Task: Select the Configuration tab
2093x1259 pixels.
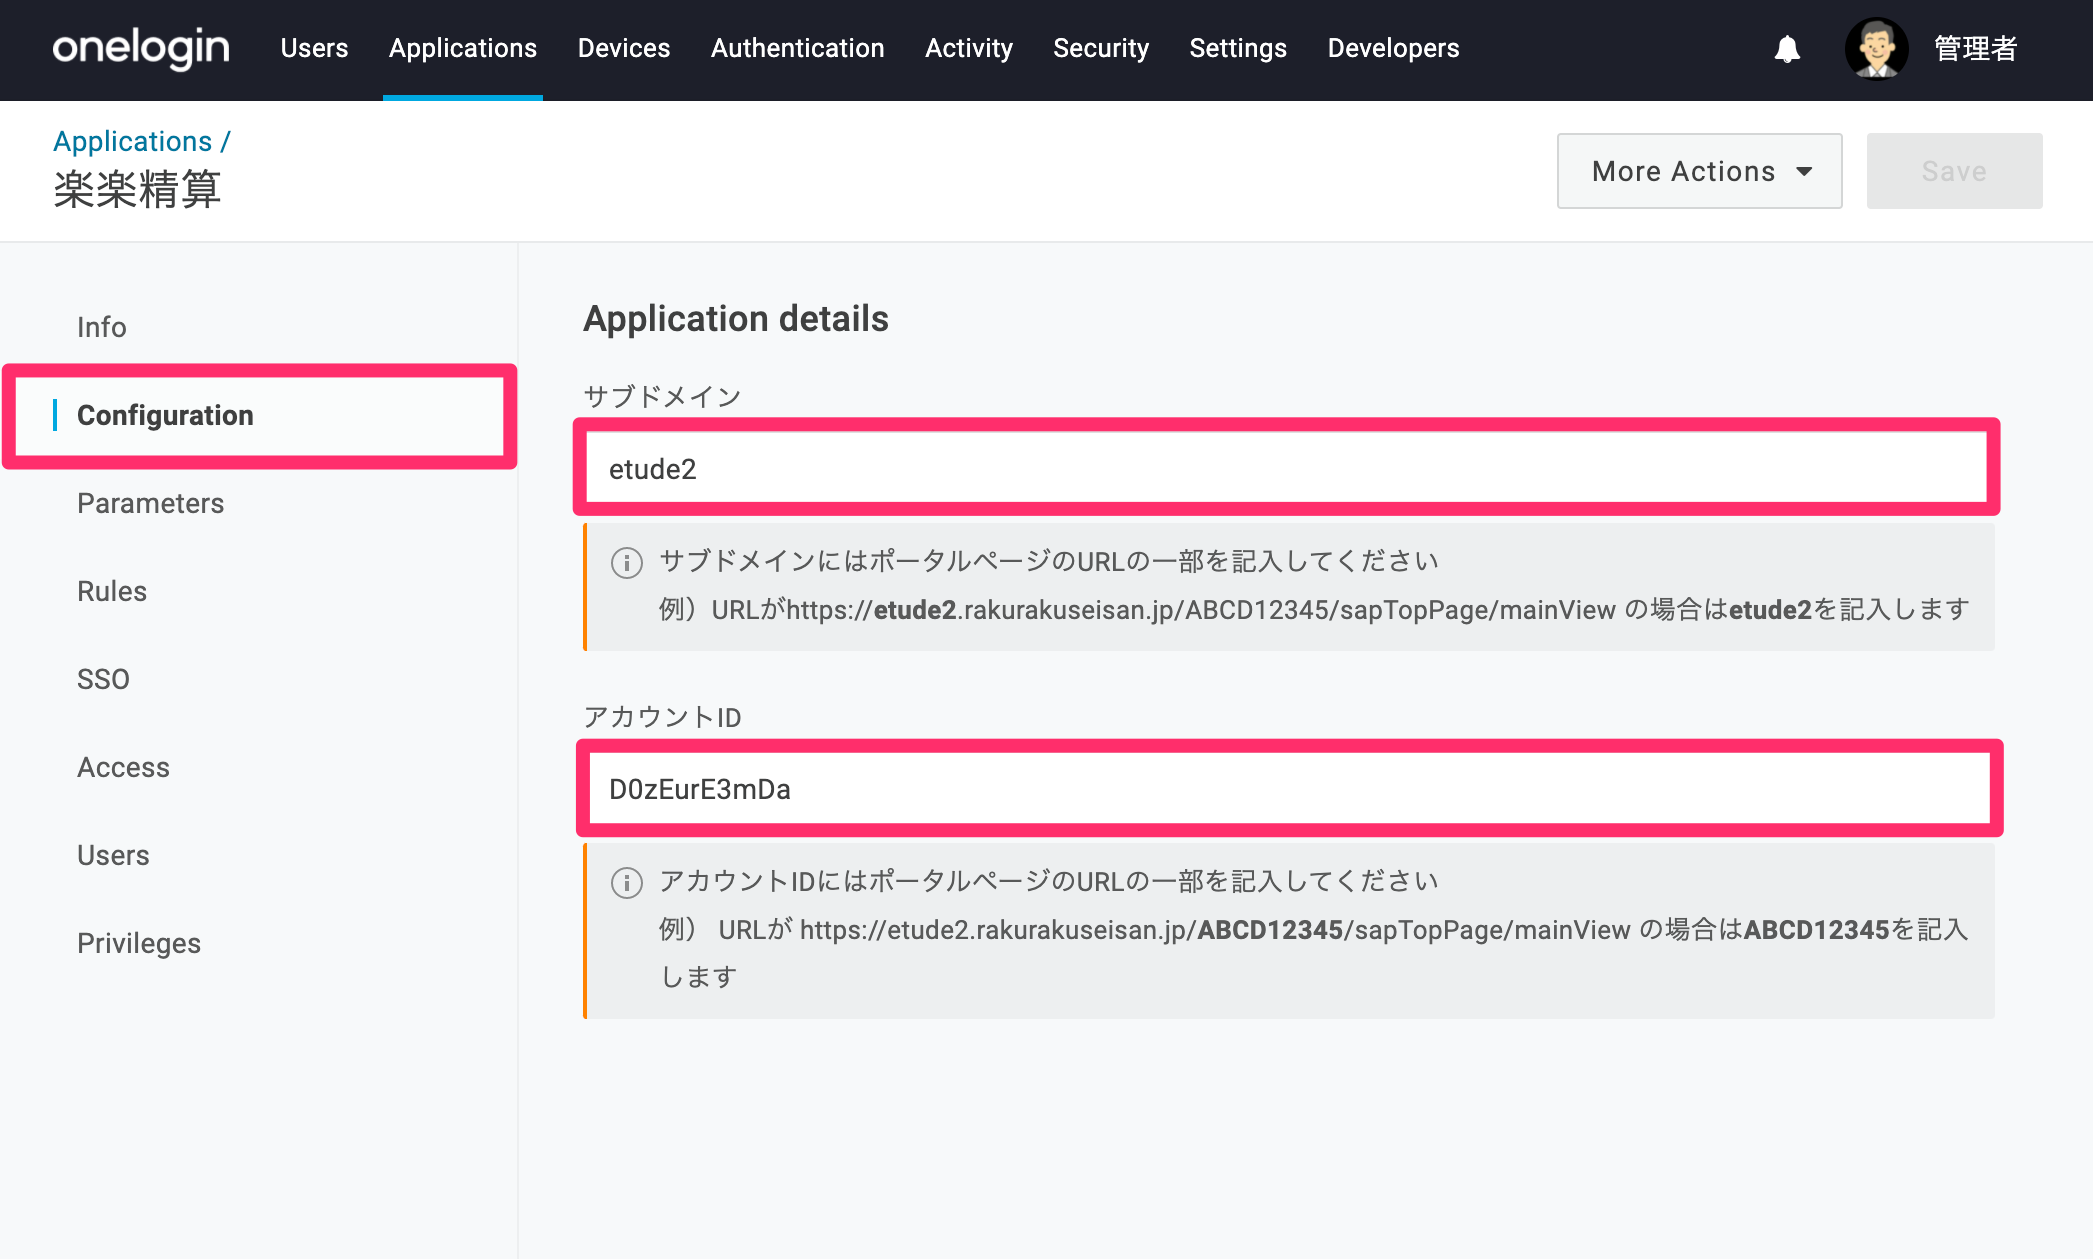Action: (260, 415)
